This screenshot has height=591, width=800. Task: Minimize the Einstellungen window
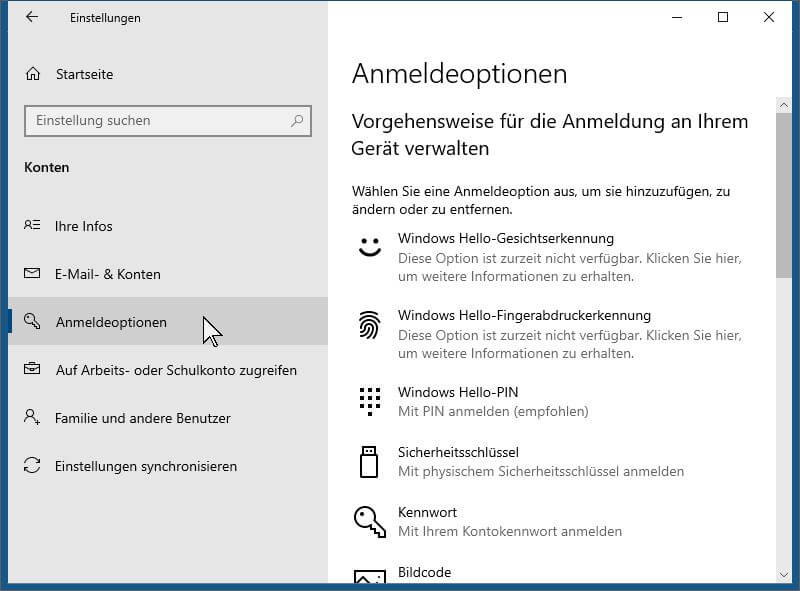(x=677, y=17)
